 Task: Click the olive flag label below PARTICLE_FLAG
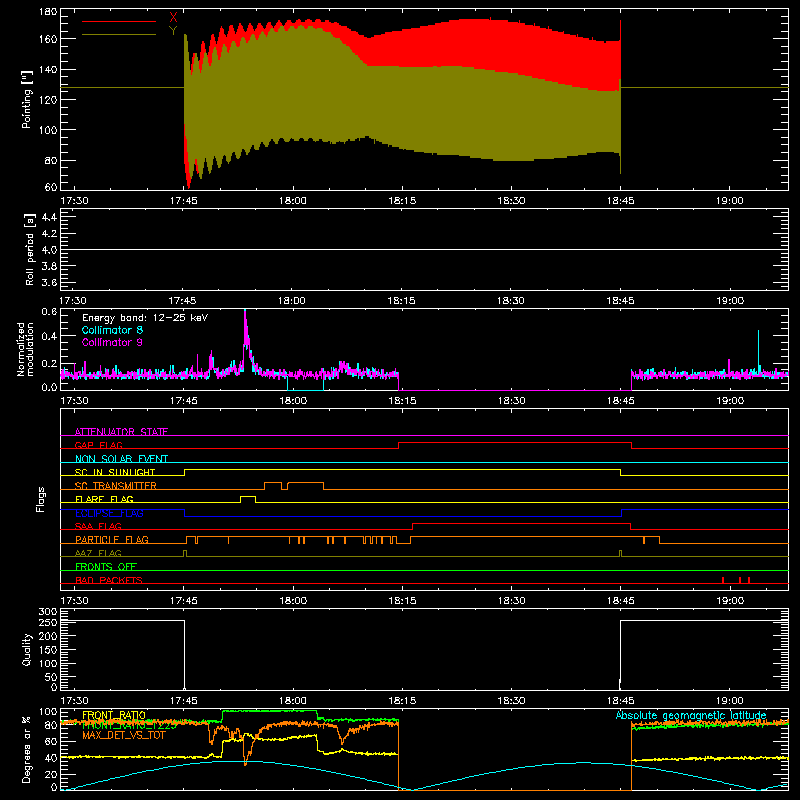(x=98, y=553)
